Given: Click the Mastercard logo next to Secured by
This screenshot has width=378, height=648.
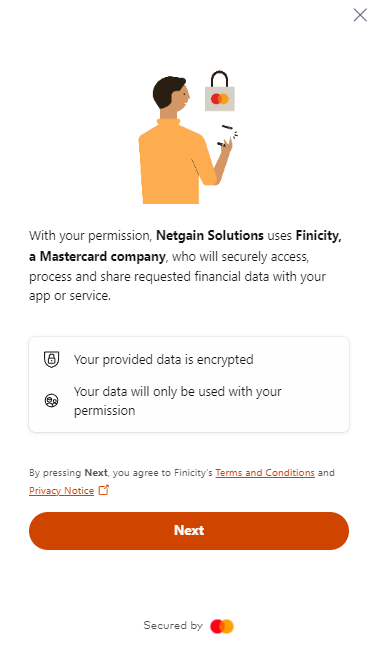Looking at the screenshot, I should 222,626.
